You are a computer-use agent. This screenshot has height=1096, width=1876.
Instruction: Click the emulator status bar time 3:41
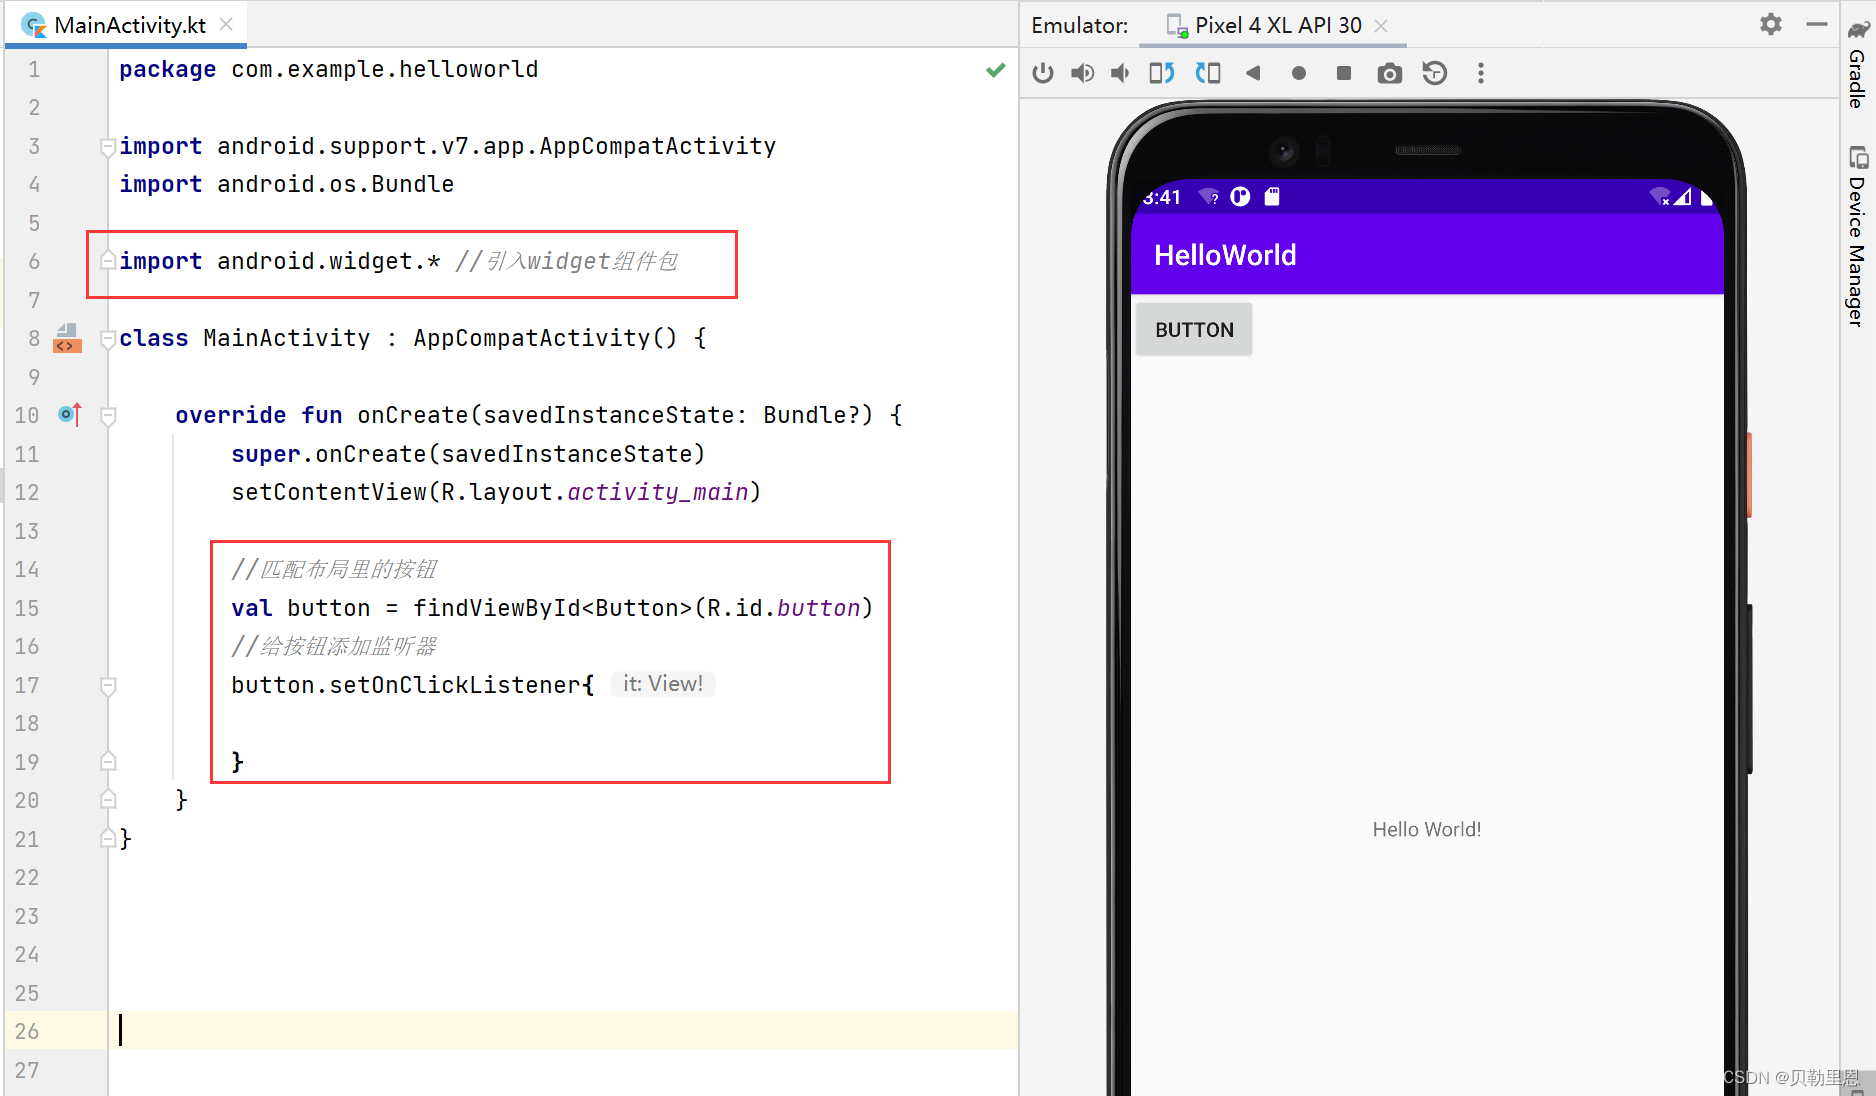1162,197
